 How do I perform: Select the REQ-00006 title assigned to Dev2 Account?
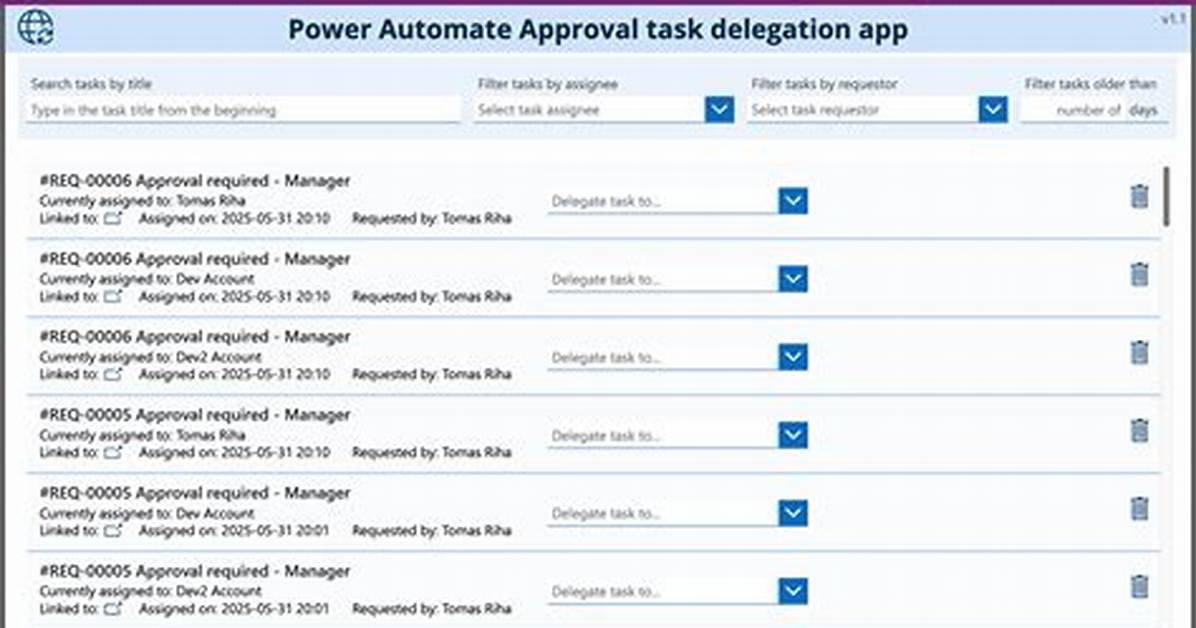coord(195,337)
